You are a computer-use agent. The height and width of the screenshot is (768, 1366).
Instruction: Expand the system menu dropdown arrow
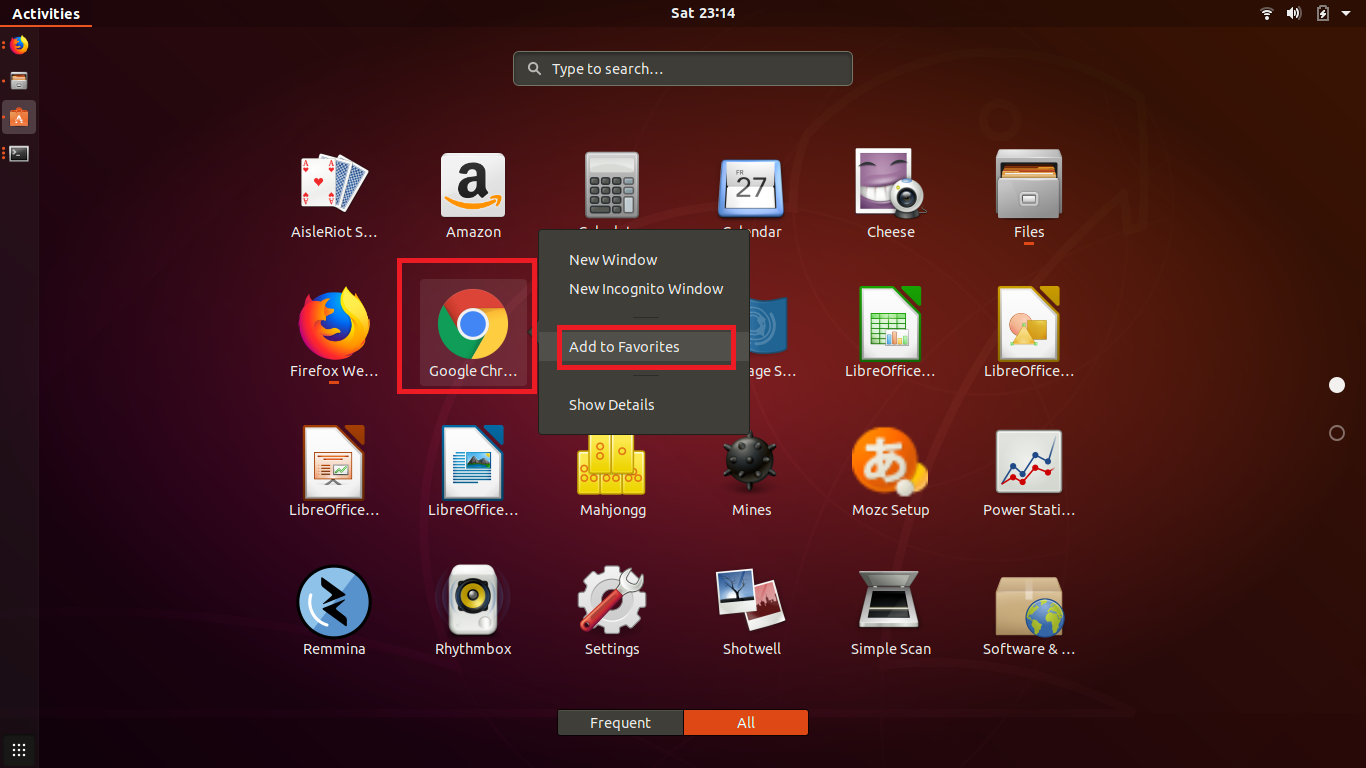tap(1346, 14)
